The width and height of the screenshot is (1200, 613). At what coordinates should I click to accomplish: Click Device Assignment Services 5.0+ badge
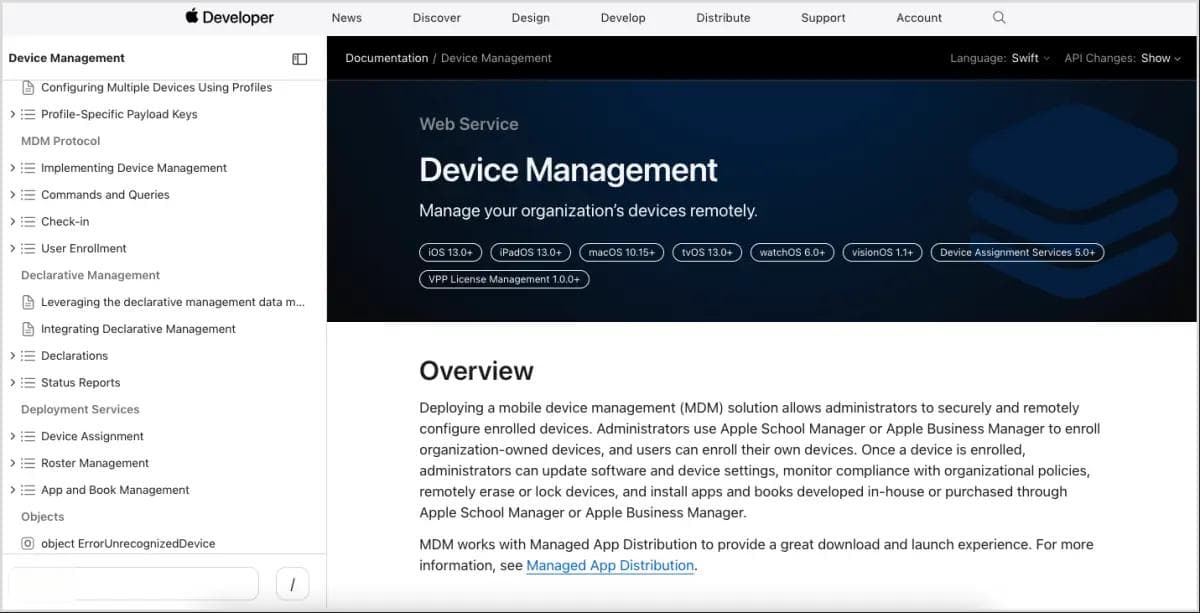(1017, 253)
